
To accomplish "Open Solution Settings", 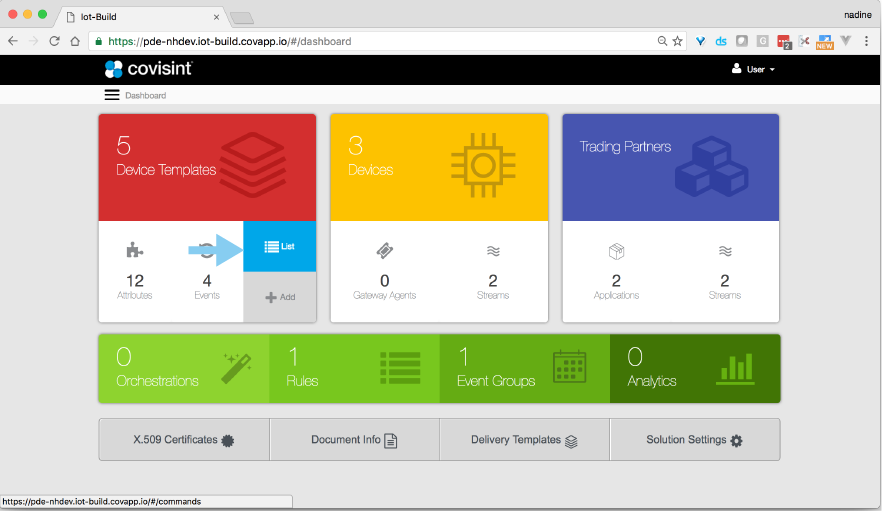I will coord(694,440).
